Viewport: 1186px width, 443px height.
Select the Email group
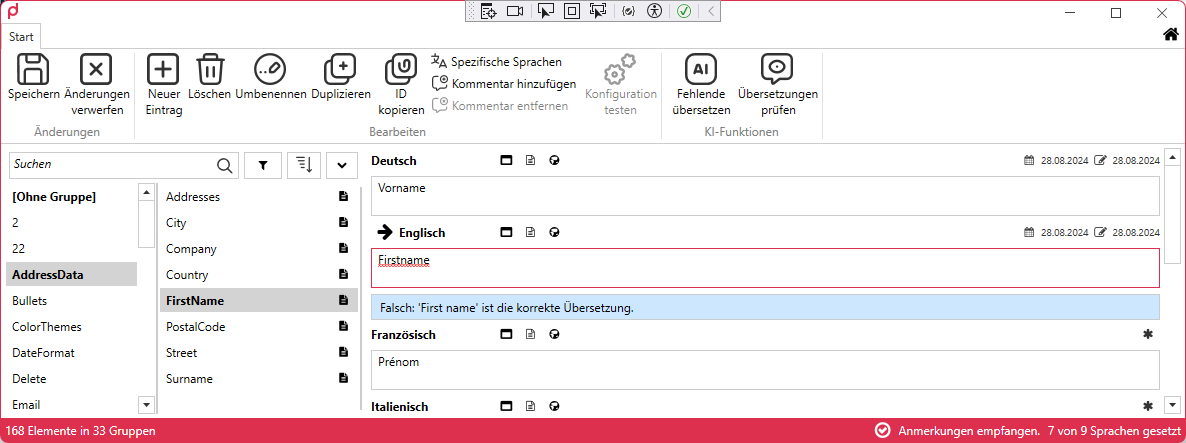pyautogui.click(x=71, y=404)
